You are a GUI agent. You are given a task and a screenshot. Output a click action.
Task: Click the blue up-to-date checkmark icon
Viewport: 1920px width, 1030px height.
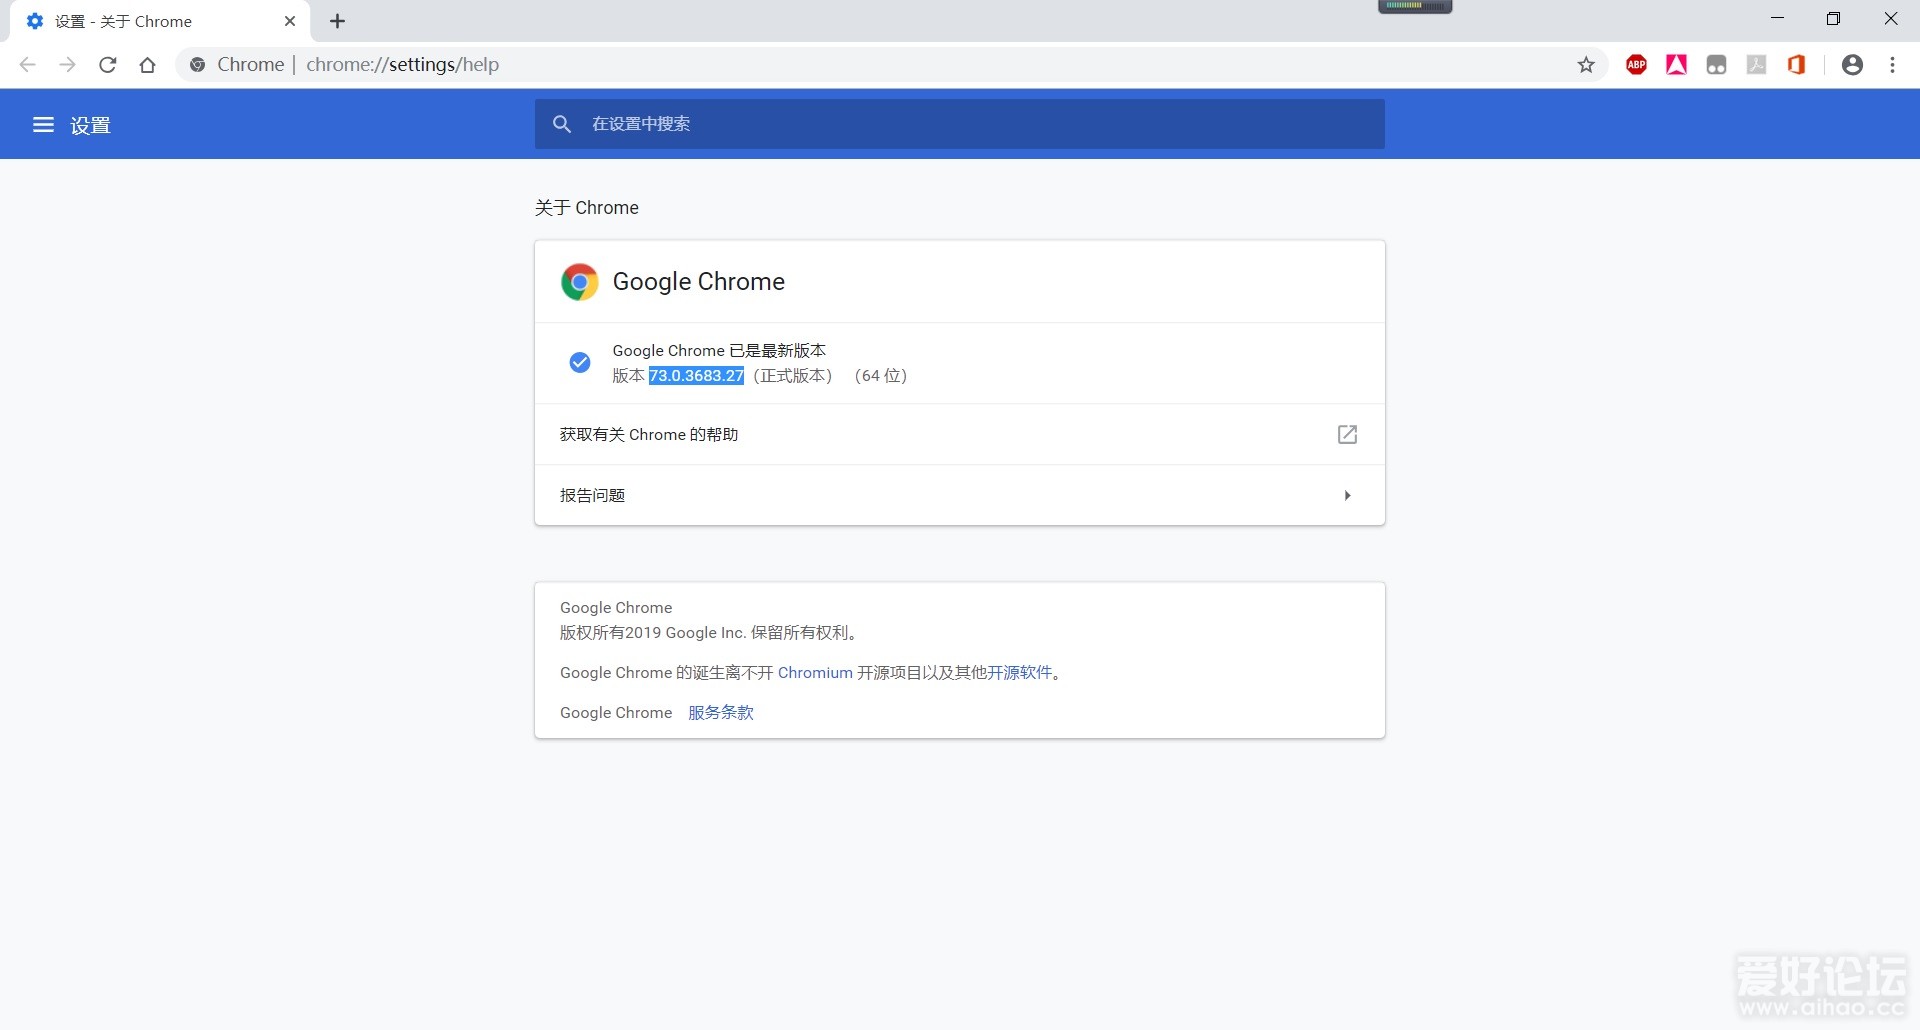coord(580,363)
